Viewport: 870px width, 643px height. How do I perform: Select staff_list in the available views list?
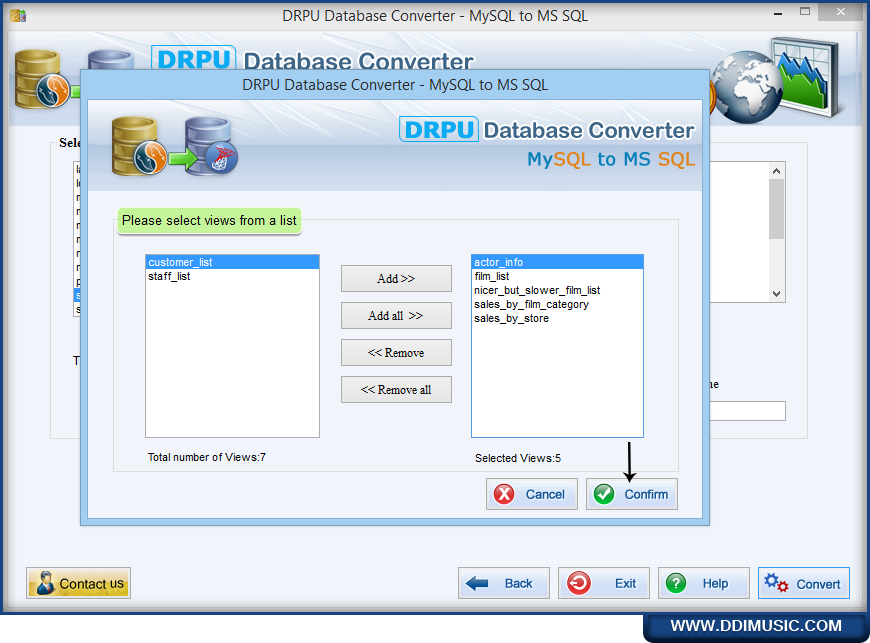(x=232, y=276)
